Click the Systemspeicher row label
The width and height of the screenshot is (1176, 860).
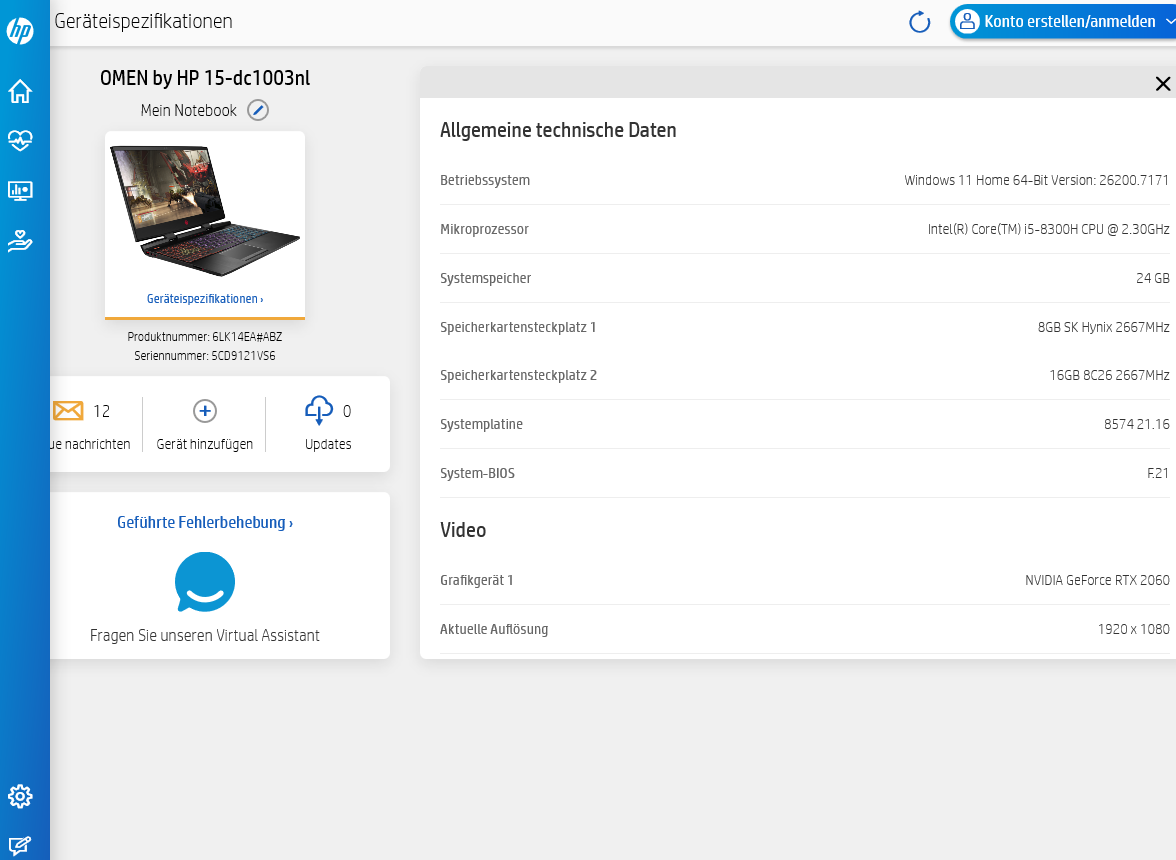(x=485, y=278)
